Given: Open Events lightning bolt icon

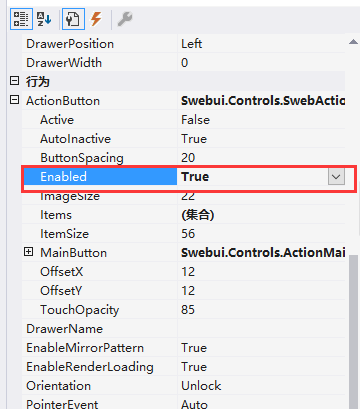Looking at the screenshot, I should 96,19.
